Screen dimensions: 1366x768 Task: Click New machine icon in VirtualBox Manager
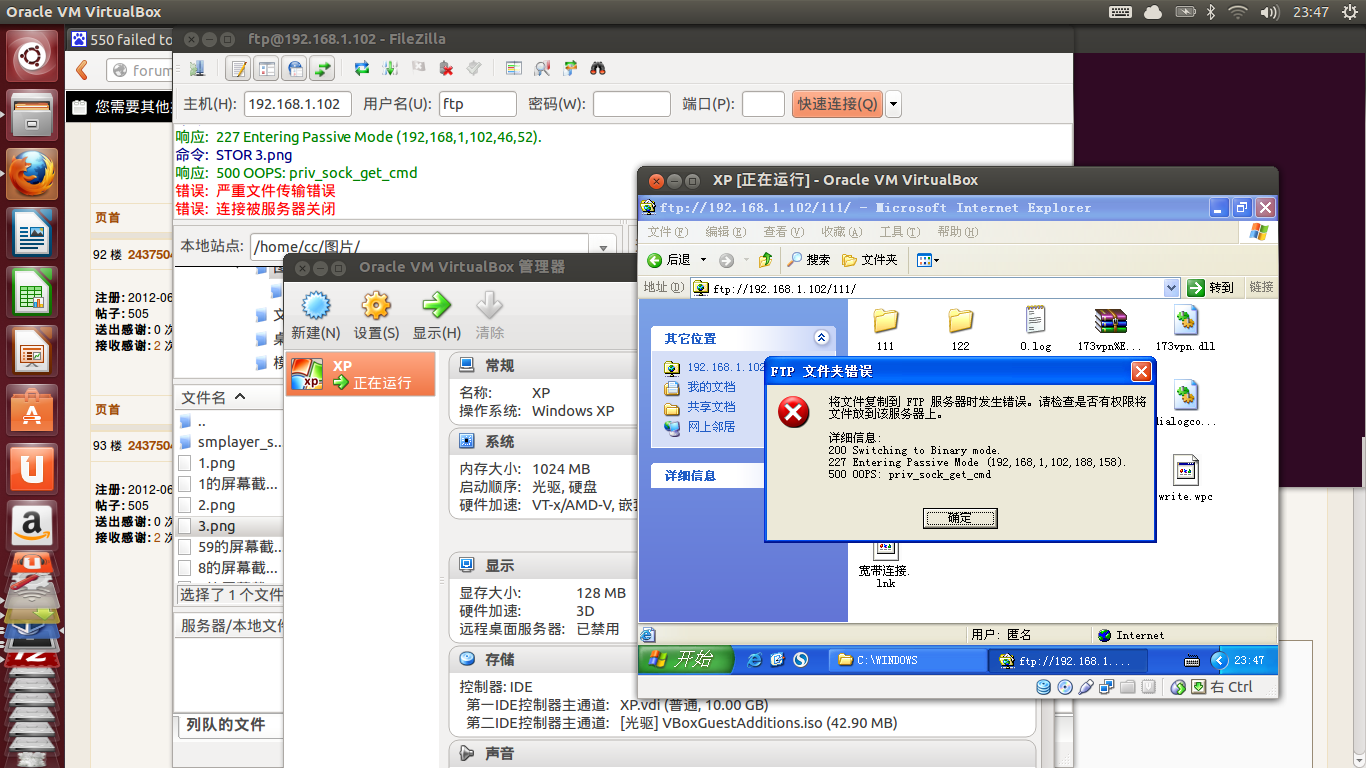click(x=315, y=316)
